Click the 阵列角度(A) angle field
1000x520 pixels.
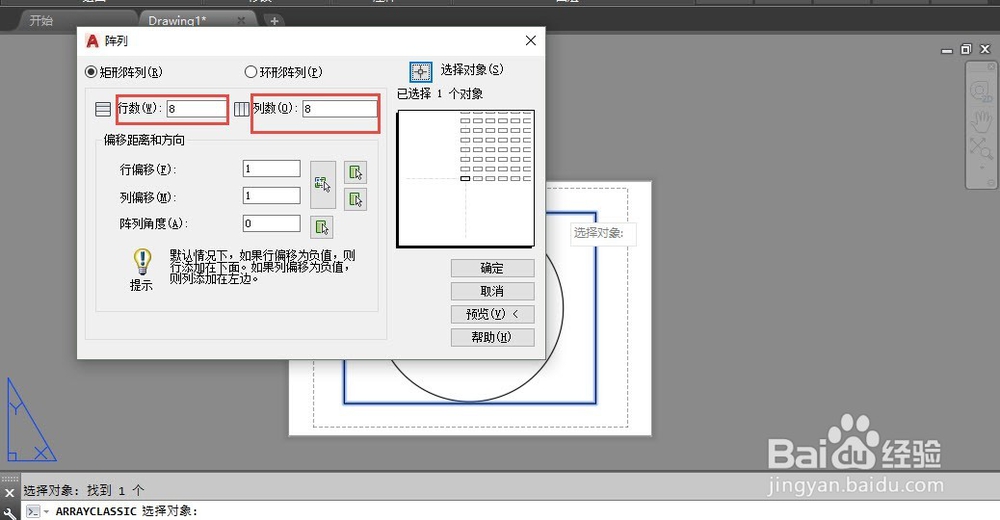coord(272,223)
